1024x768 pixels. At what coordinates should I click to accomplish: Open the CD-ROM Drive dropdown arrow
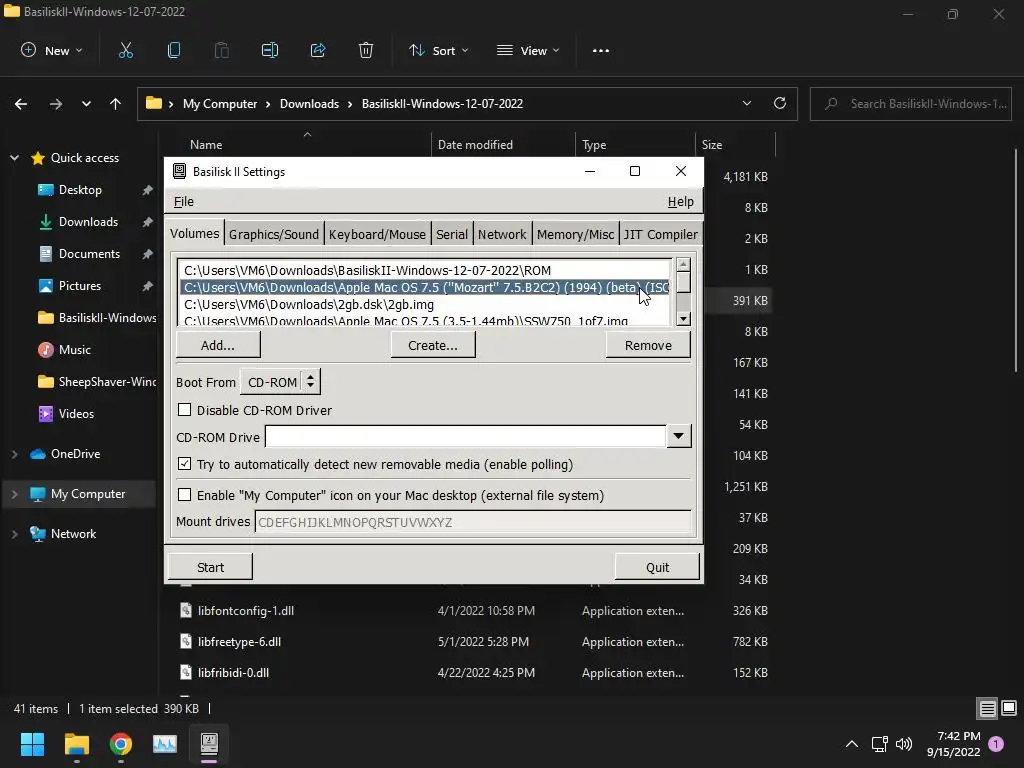[679, 437]
